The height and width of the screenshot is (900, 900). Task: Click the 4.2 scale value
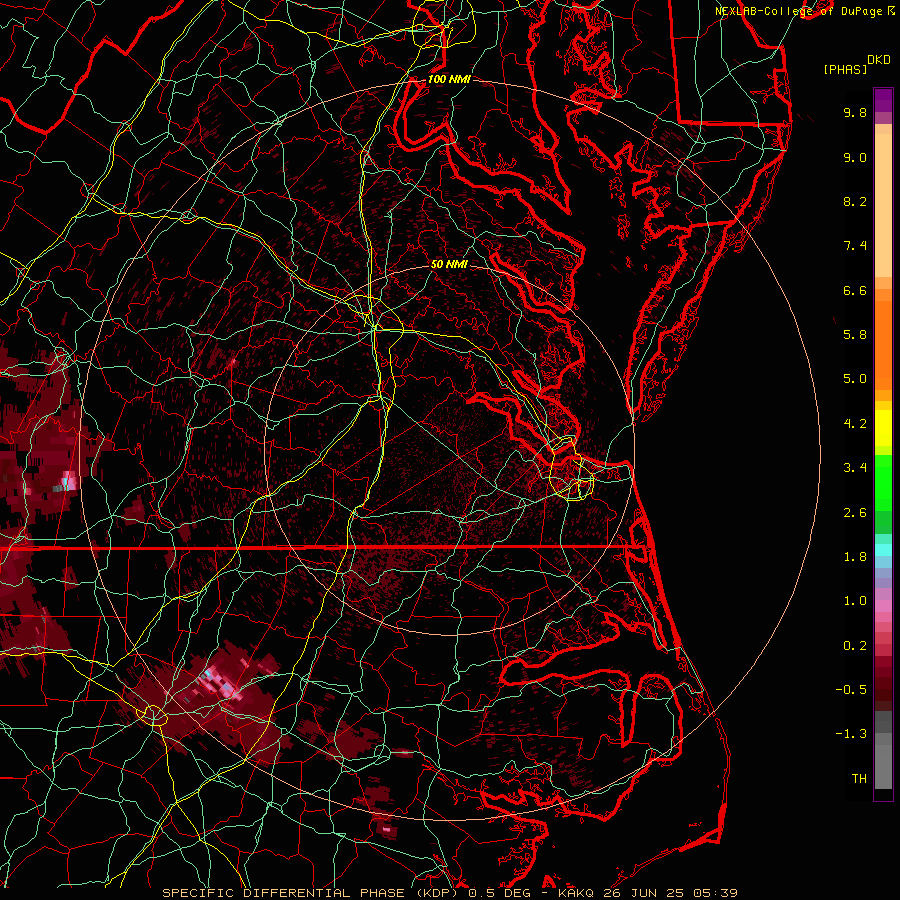point(855,424)
